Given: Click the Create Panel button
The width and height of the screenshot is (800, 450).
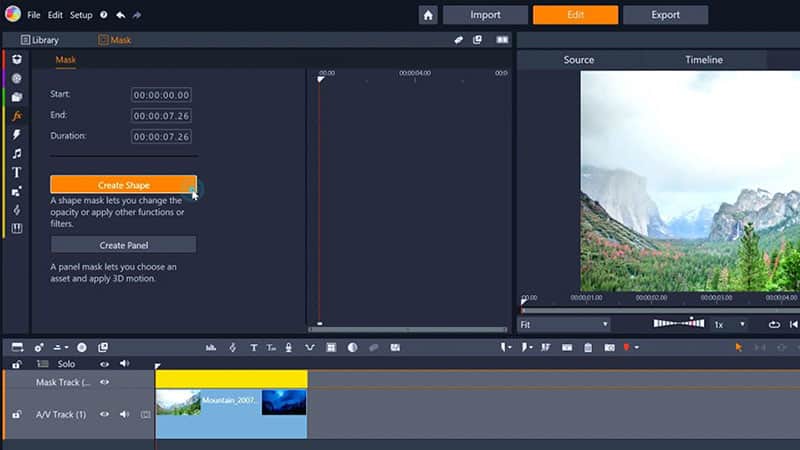Looking at the screenshot, I should 123,245.
